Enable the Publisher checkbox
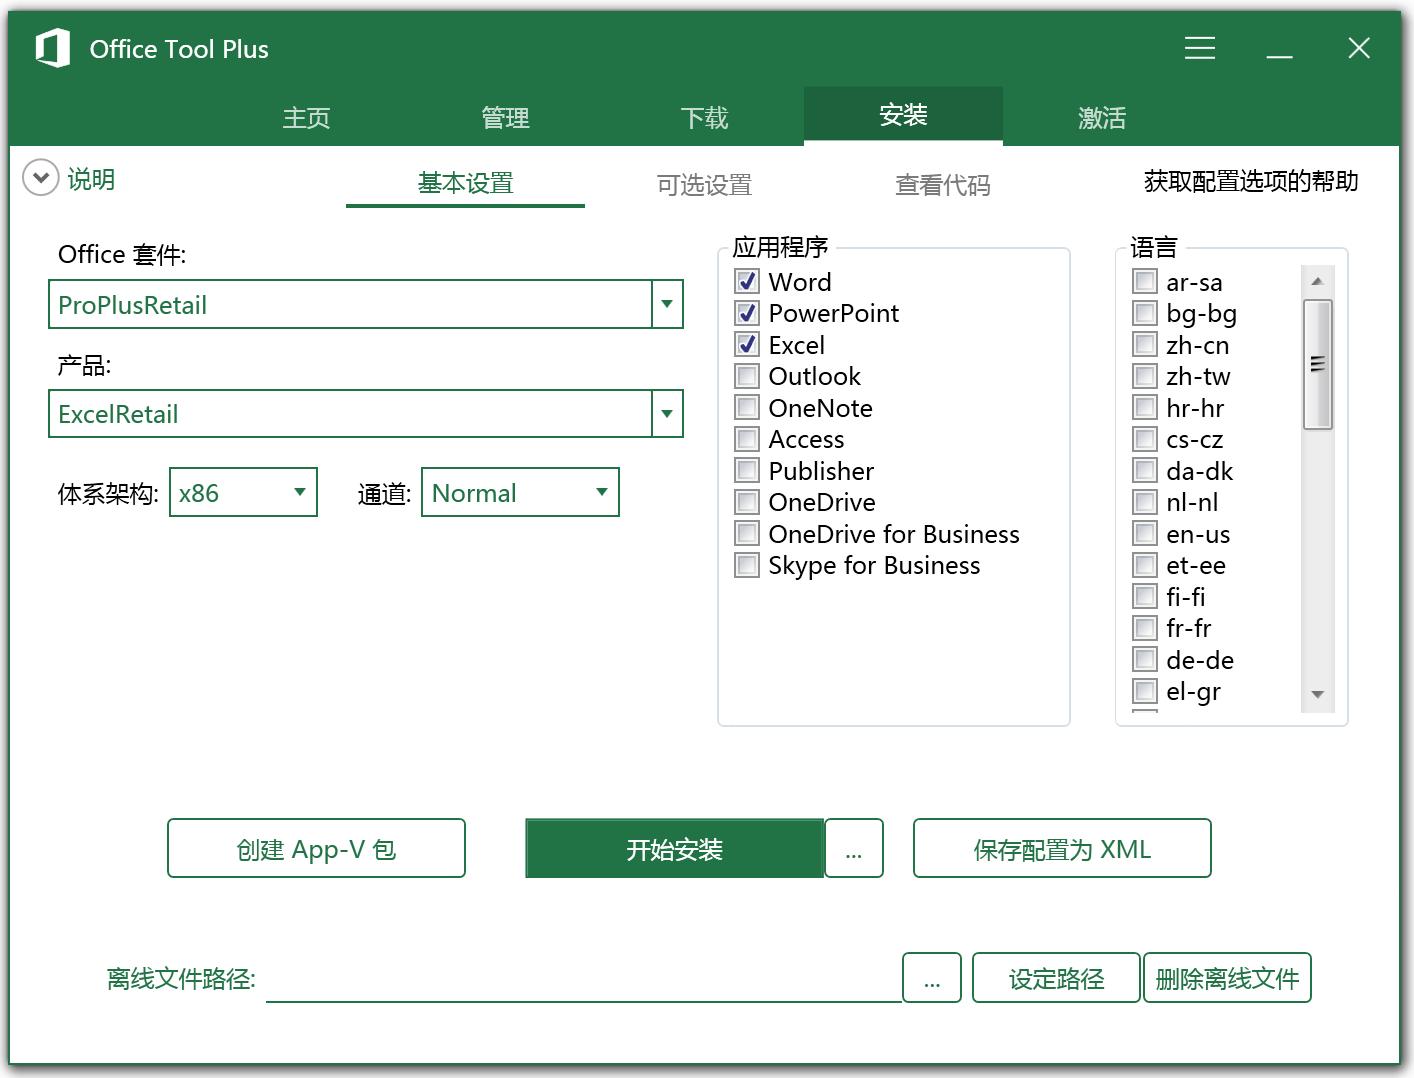Screen dimensions: 1414x1078 tap(746, 470)
